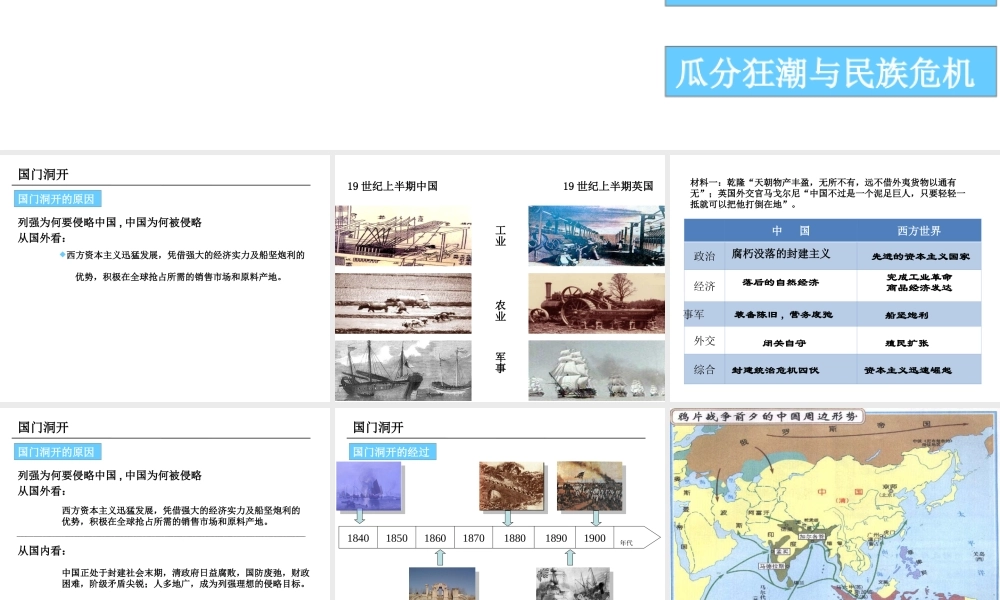The height and width of the screenshot is (600, 1000).
Task: Click the 1880 marker on the timeline
Action: tap(515, 538)
